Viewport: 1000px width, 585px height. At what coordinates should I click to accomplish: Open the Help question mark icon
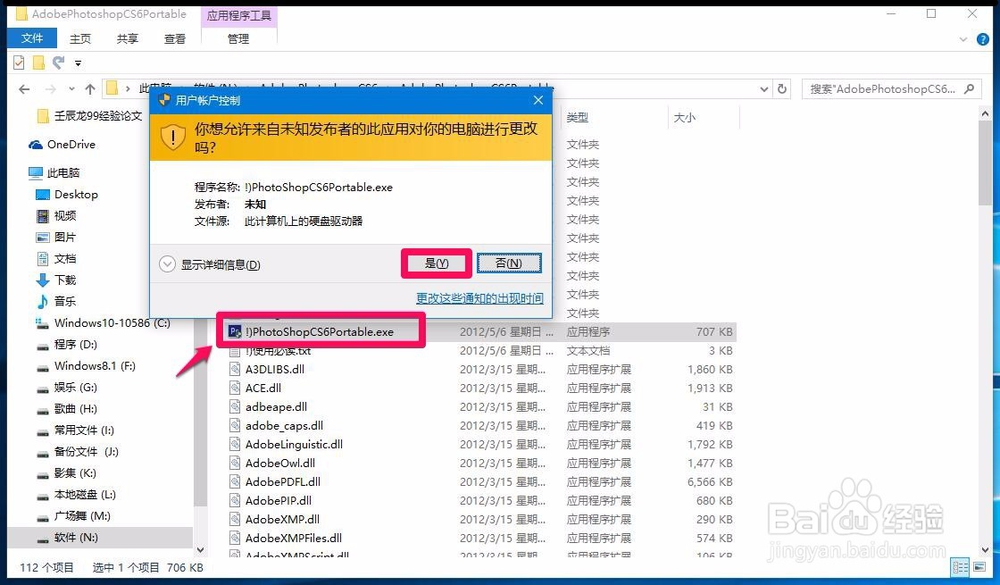click(x=983, y=40)
